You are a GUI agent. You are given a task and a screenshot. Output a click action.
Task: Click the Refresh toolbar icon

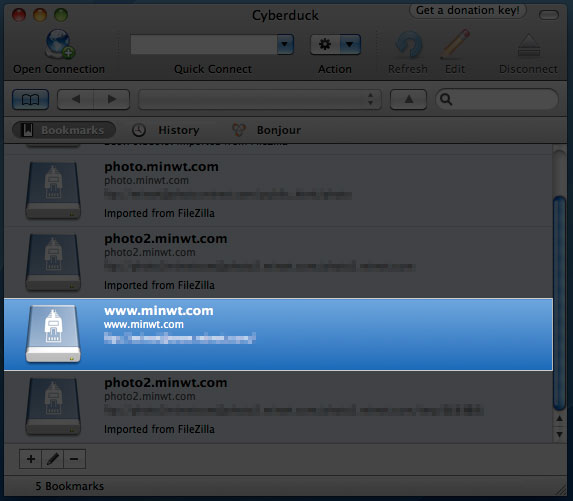409,45
